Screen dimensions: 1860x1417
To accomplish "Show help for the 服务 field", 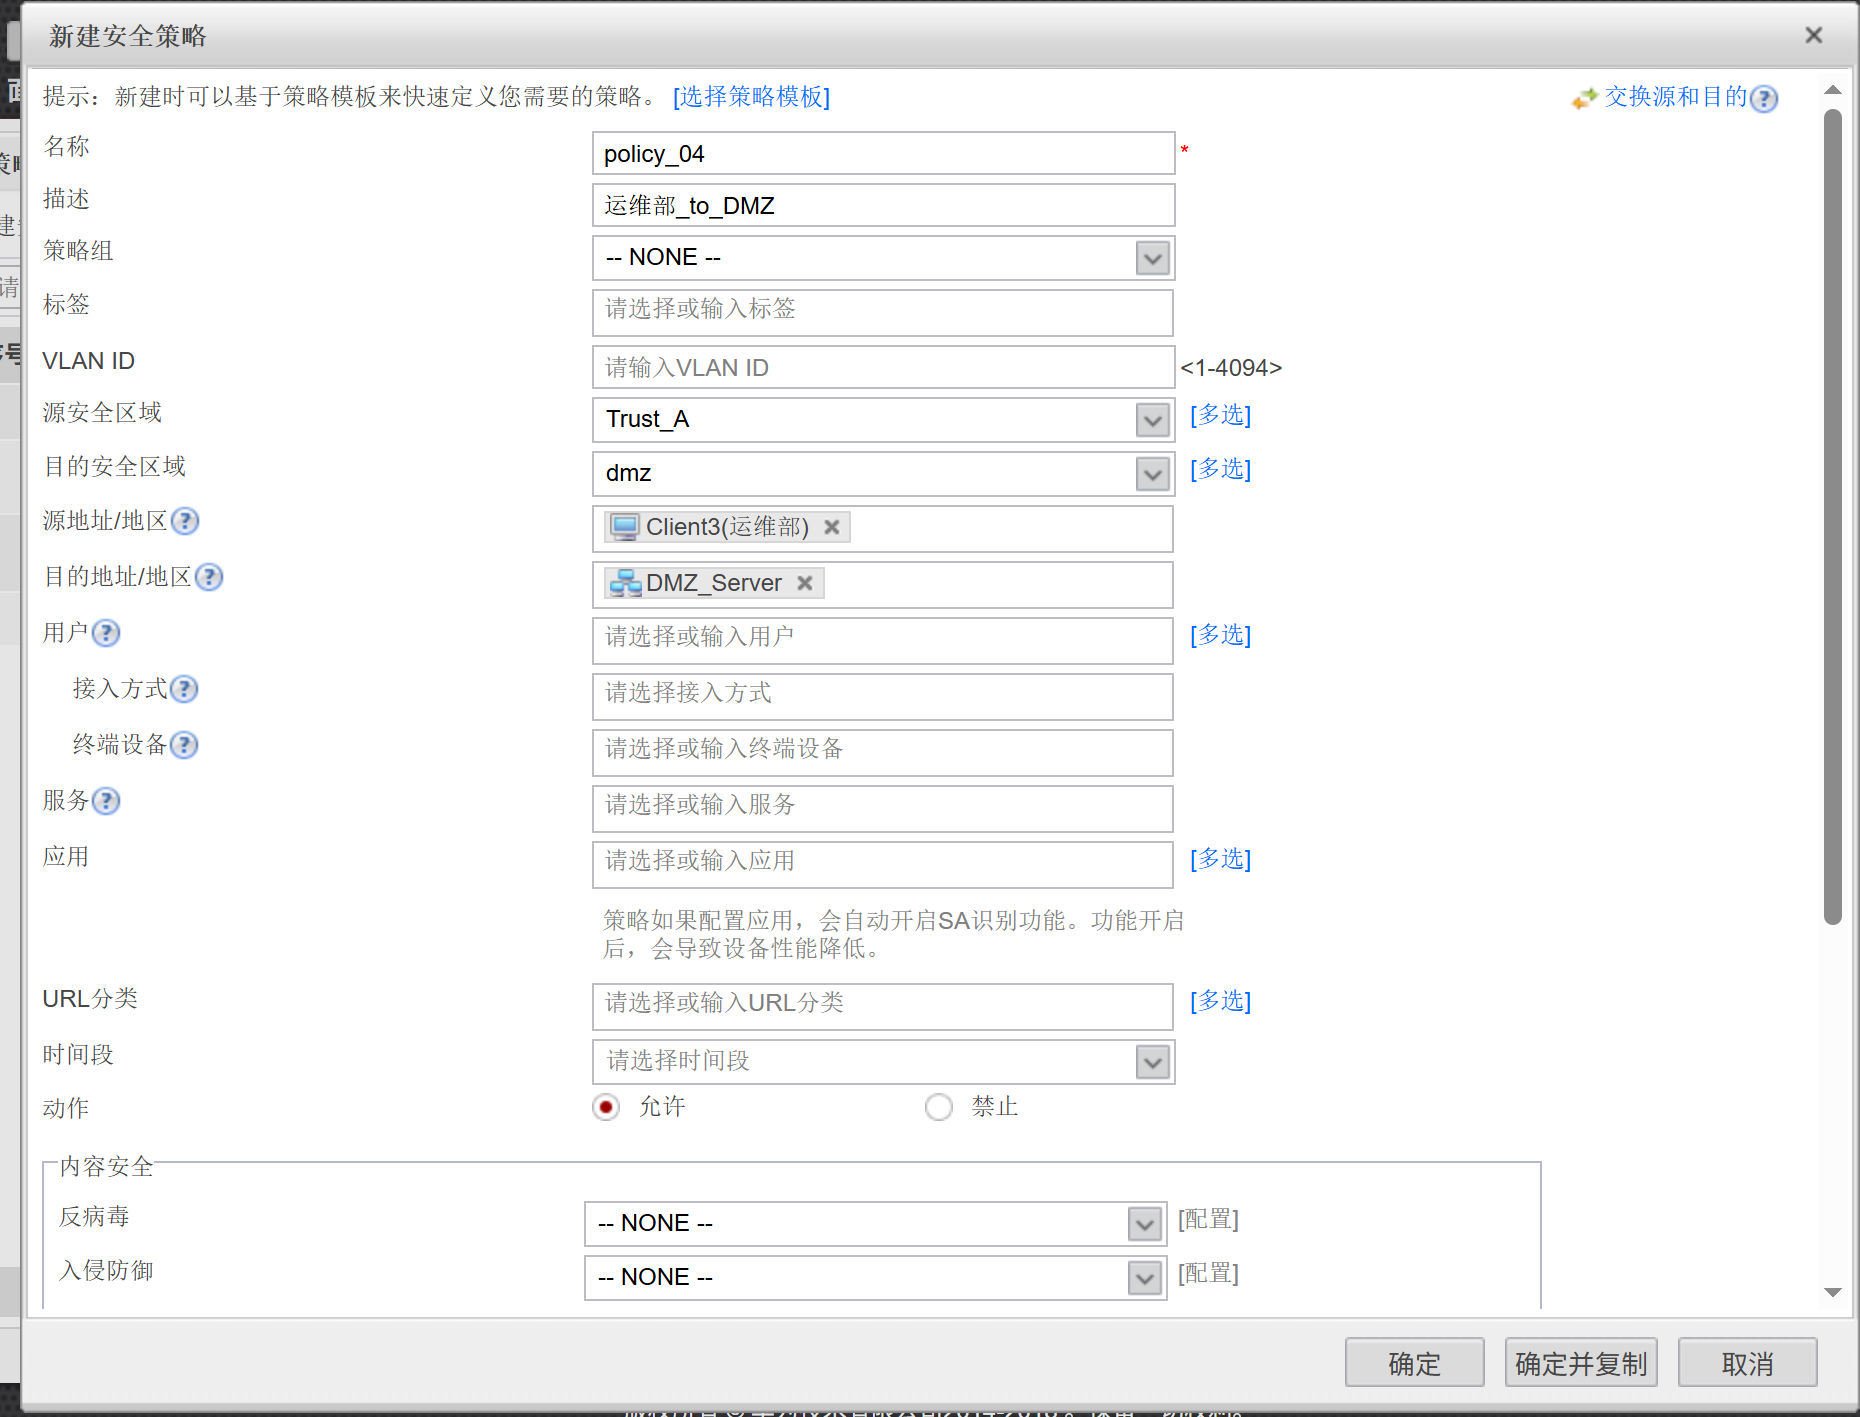I will (x=106, y=801).
